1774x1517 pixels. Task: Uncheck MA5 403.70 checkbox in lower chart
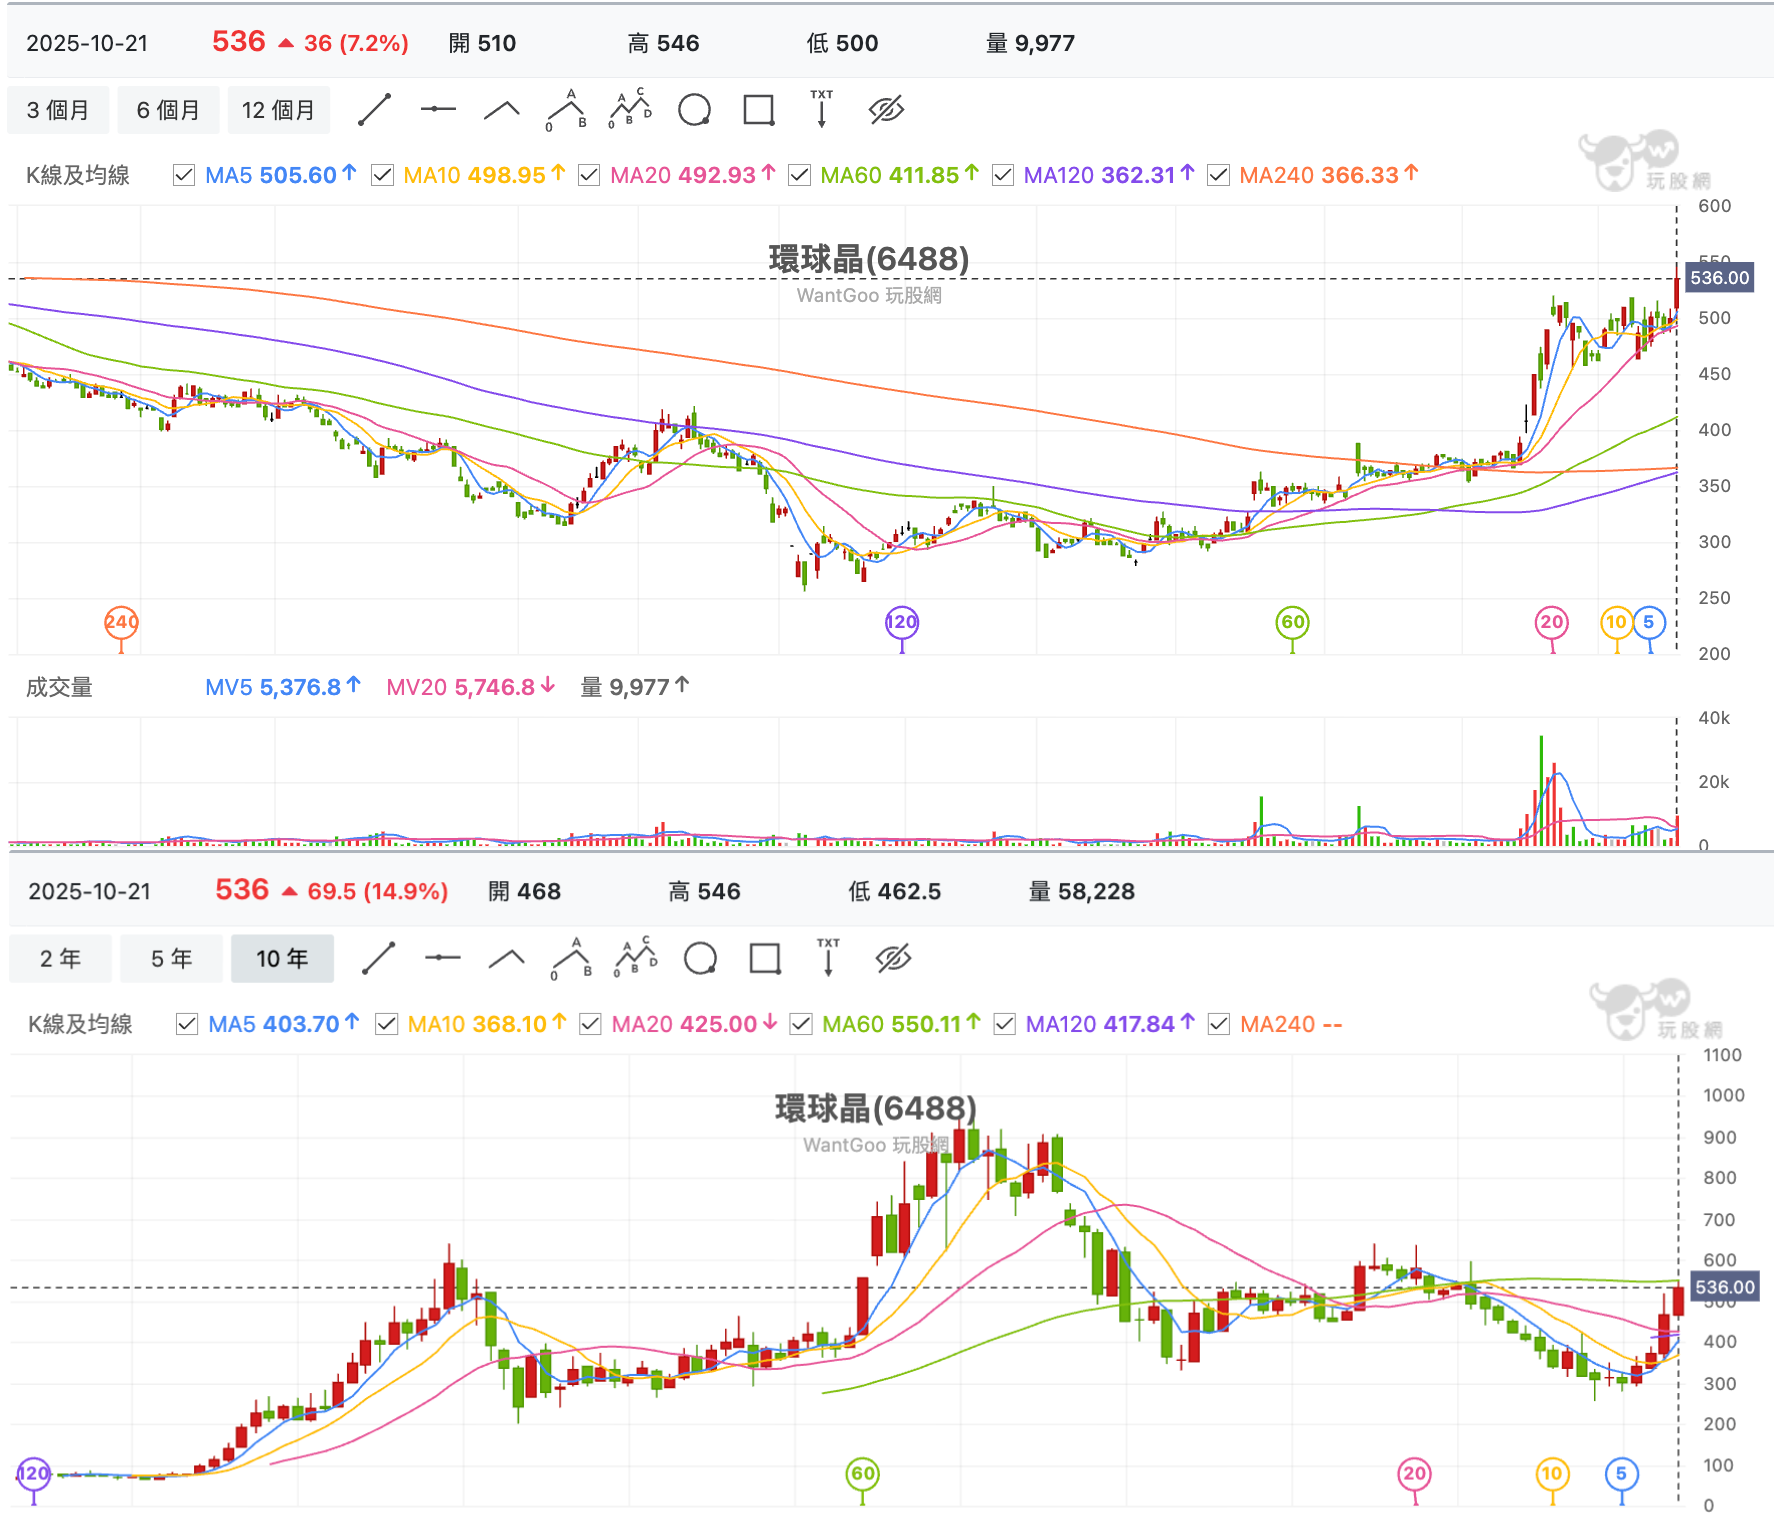(x=187, y=1024)
